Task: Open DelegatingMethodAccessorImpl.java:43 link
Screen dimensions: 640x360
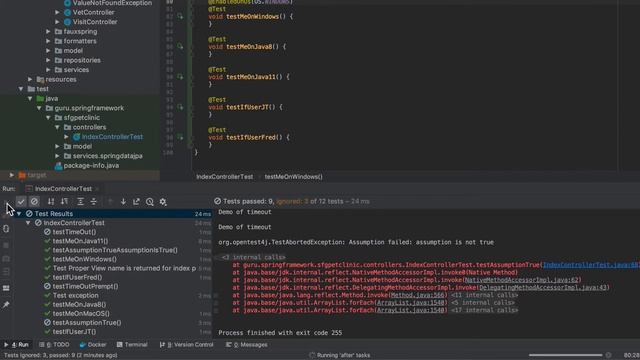Action: click(x=543, y=287)
